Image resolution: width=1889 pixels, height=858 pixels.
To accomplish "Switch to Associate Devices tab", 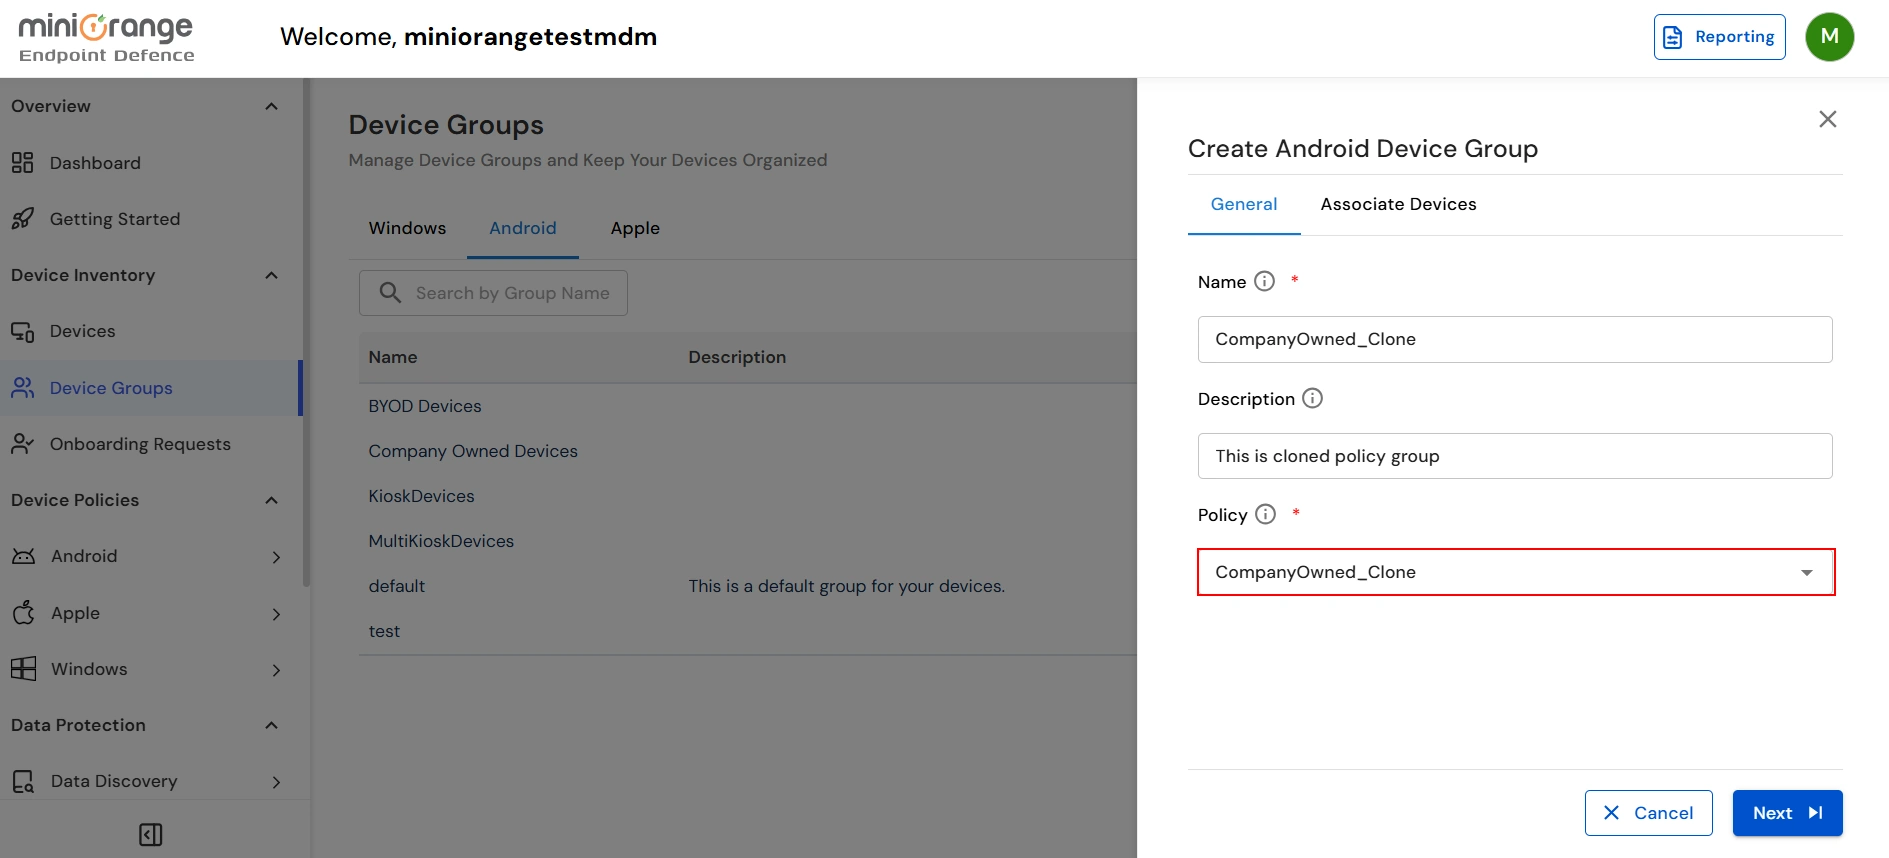I will click(1398, 204).
